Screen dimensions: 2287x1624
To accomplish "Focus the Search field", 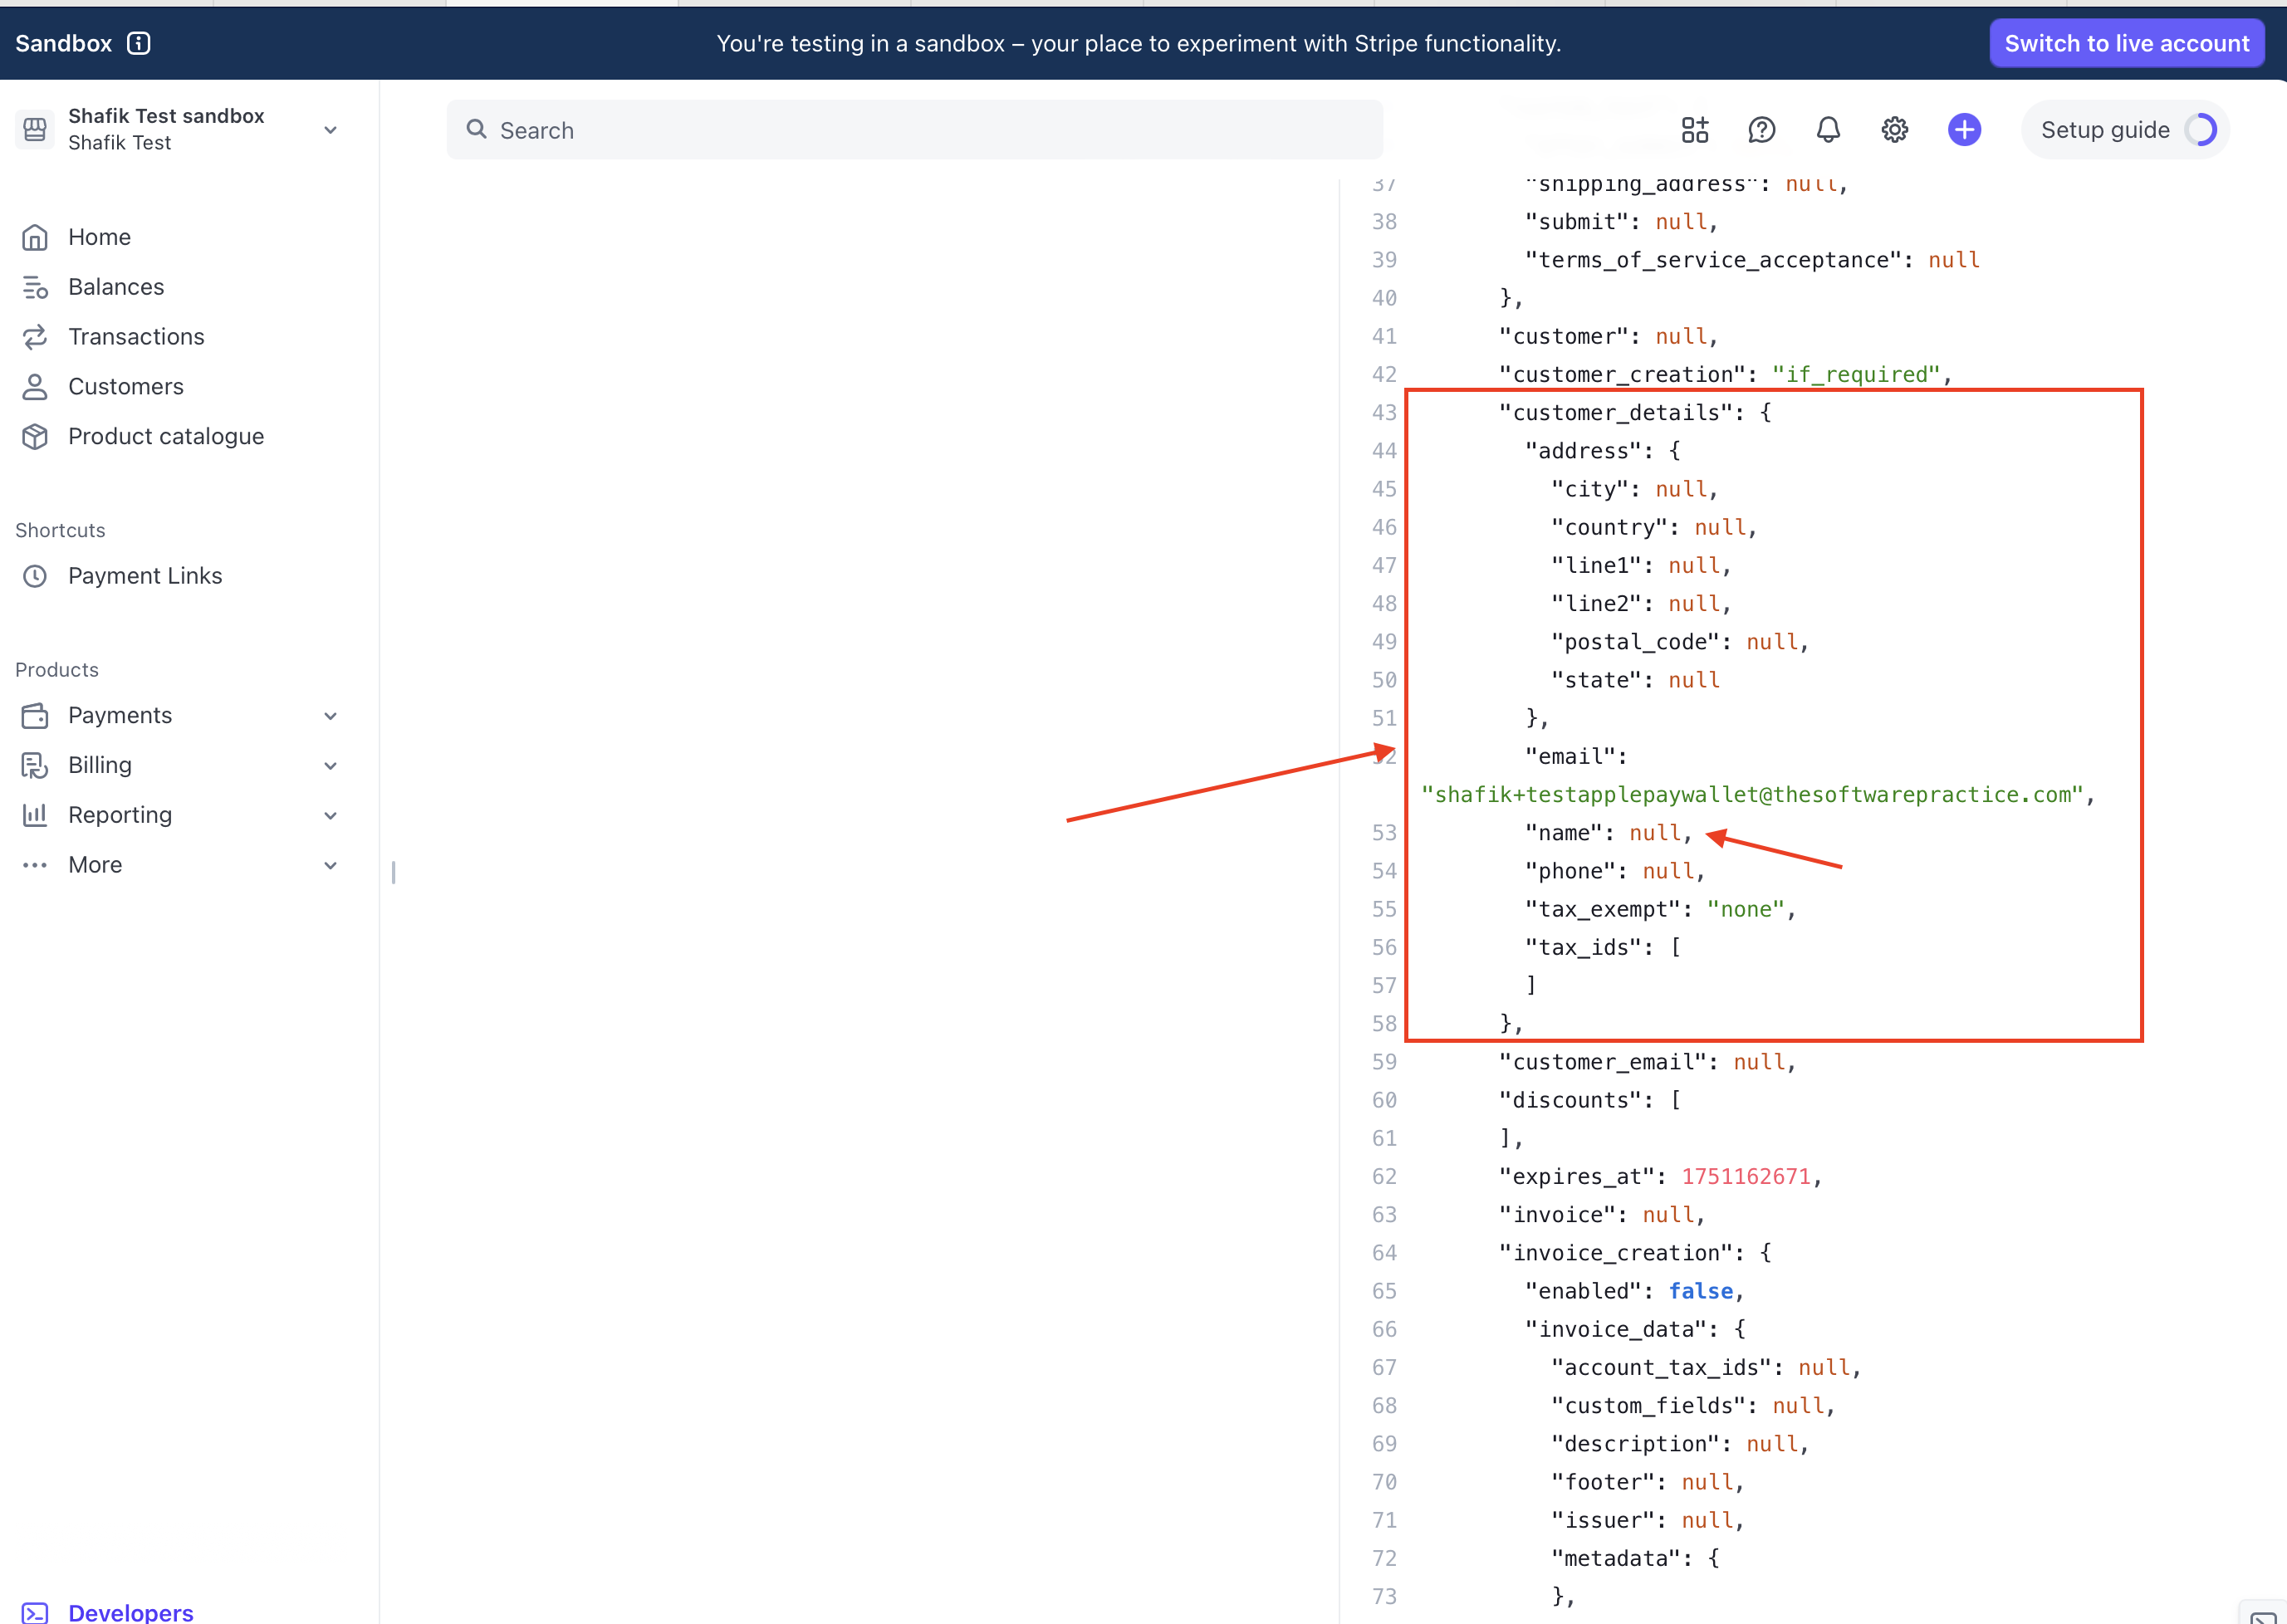I will pyautogui.click(x=914, y=130).
